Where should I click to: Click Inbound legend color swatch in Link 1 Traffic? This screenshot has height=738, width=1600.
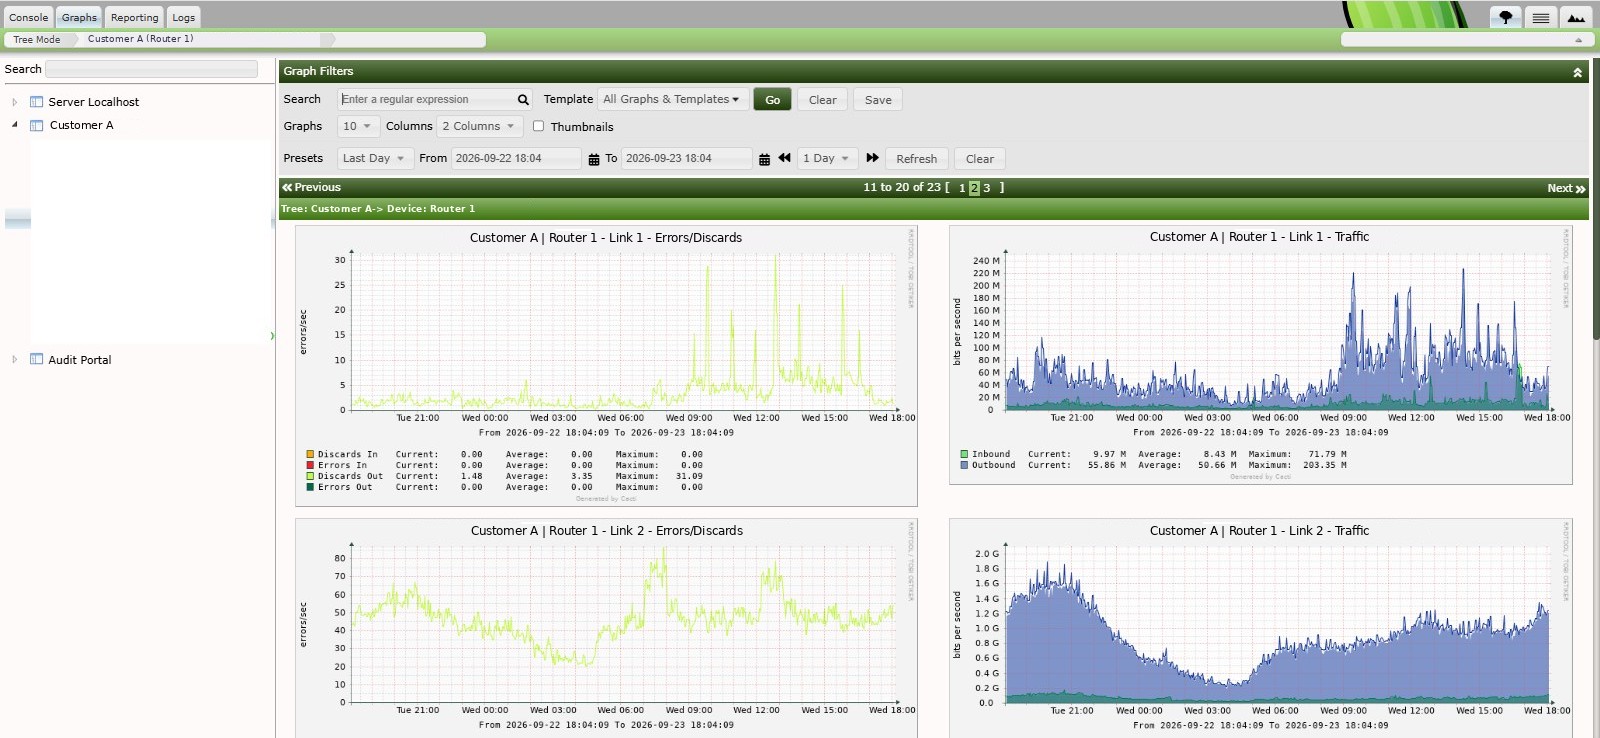point(964,454)
